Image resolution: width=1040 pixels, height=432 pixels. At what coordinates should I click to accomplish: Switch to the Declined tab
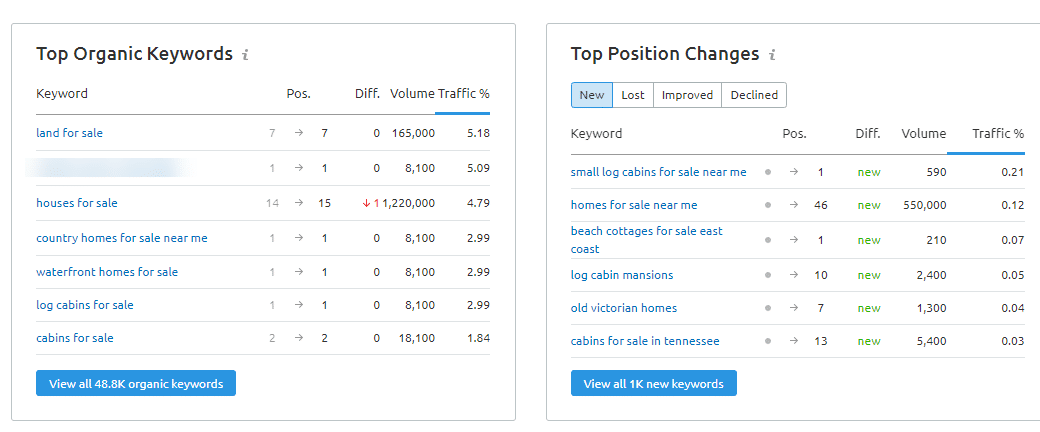pos(754,95)
